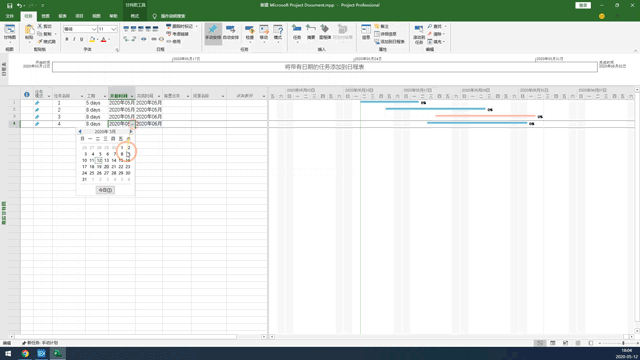The image size is (640, 360).
Task: Click the Undo arrow in the title bar
Action: click(x=19, y=5)
